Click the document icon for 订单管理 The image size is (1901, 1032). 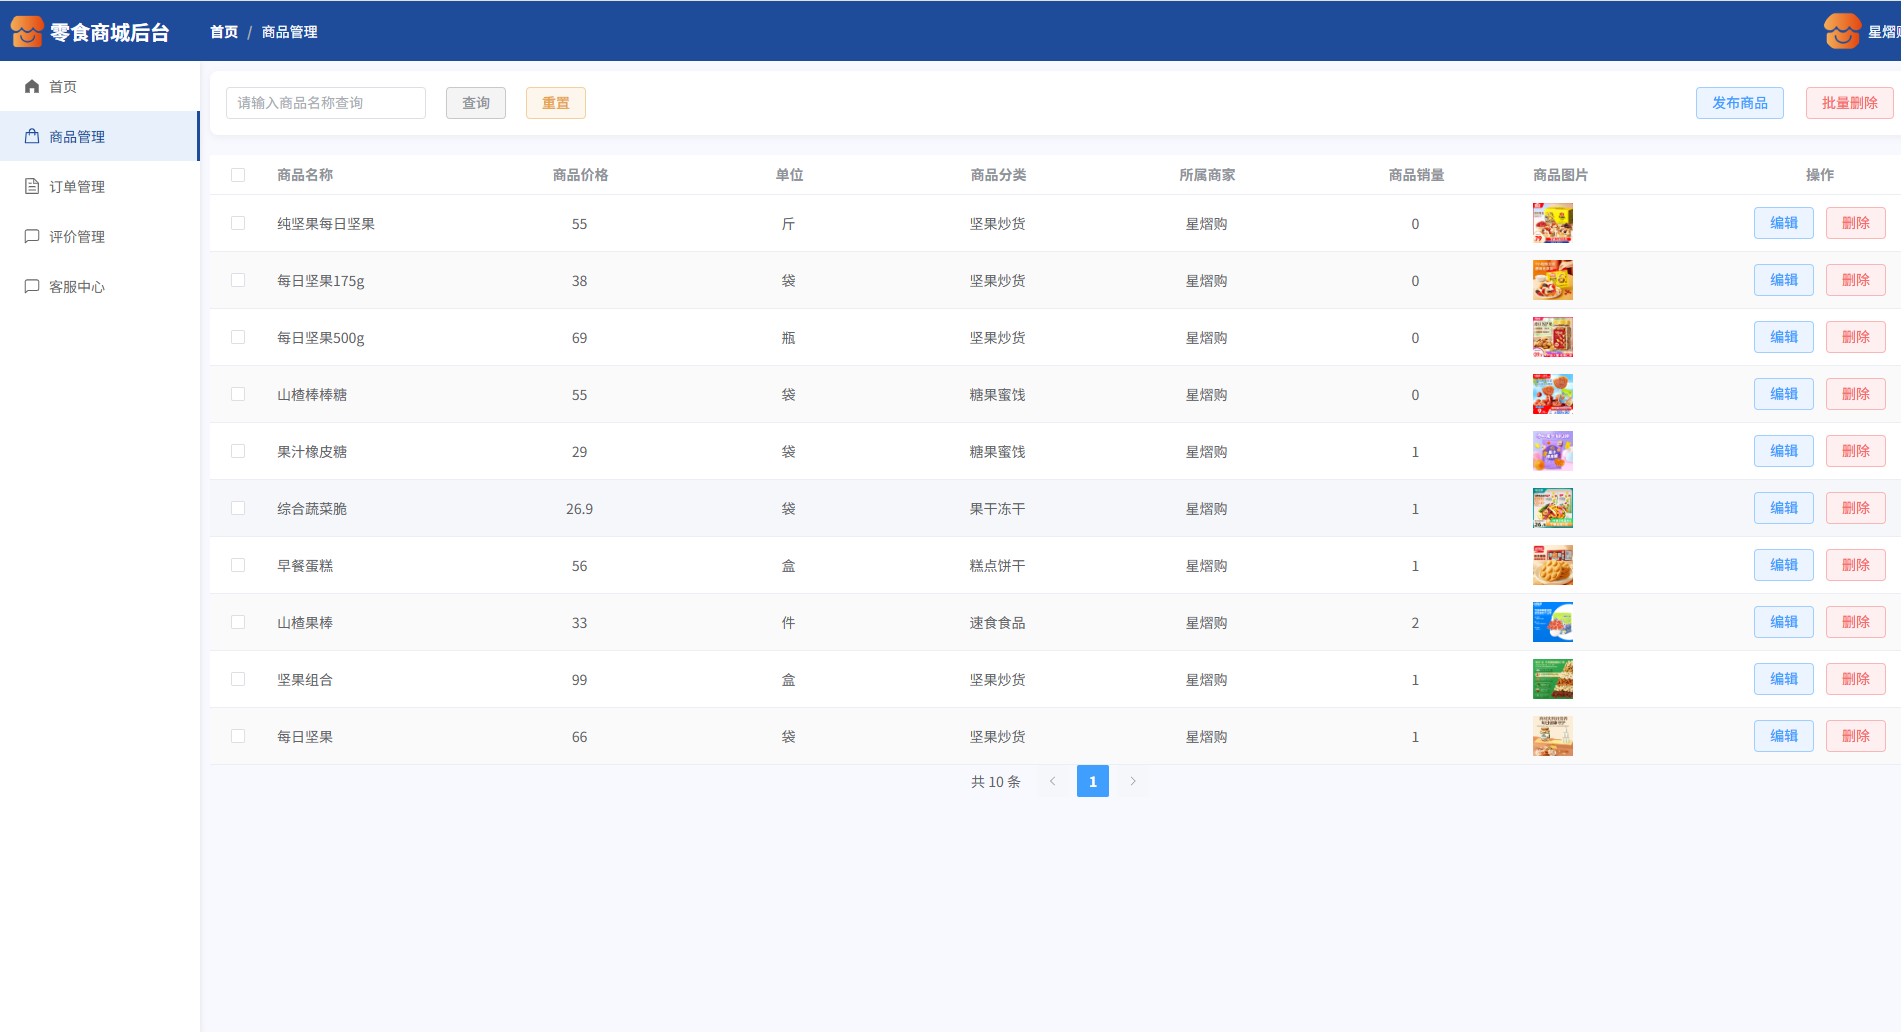click(x=32, y=187)
